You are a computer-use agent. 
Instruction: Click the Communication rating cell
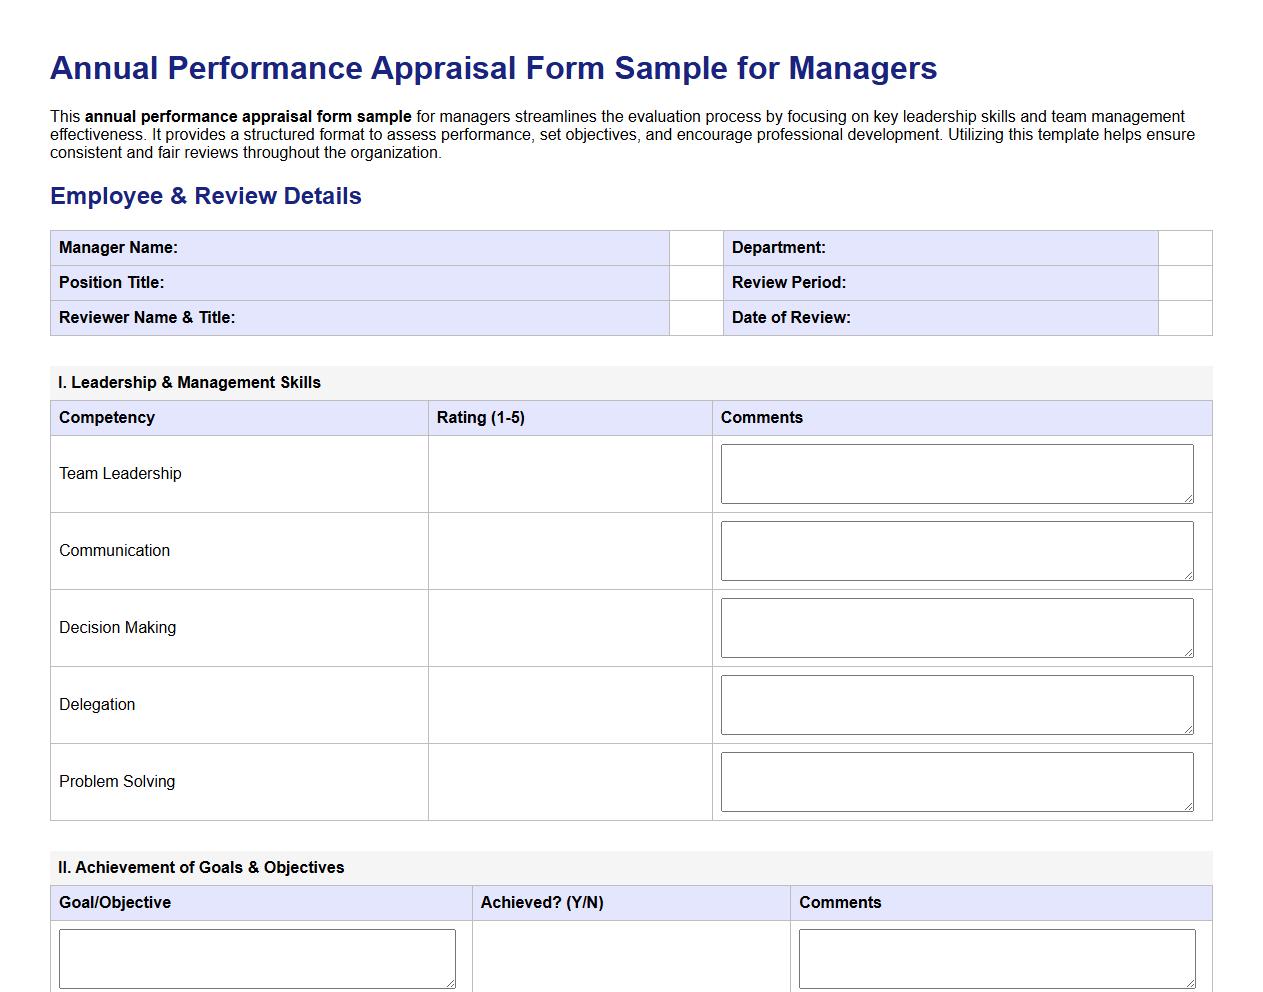[x=570, y=550]
